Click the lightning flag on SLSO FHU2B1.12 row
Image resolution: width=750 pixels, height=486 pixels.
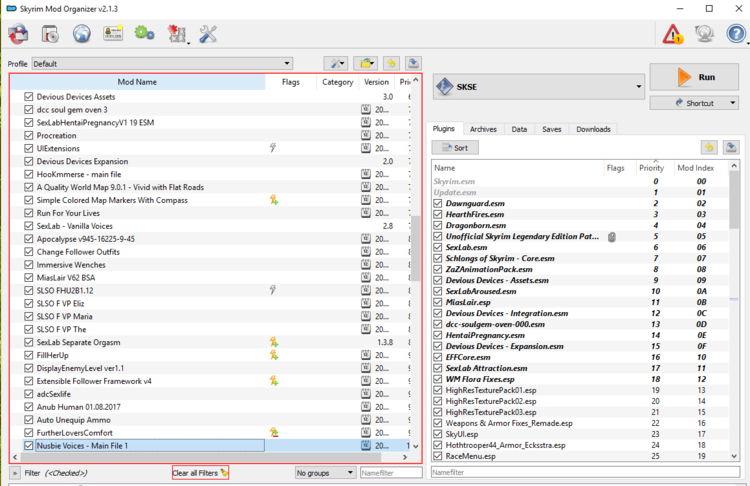point(273,290)
